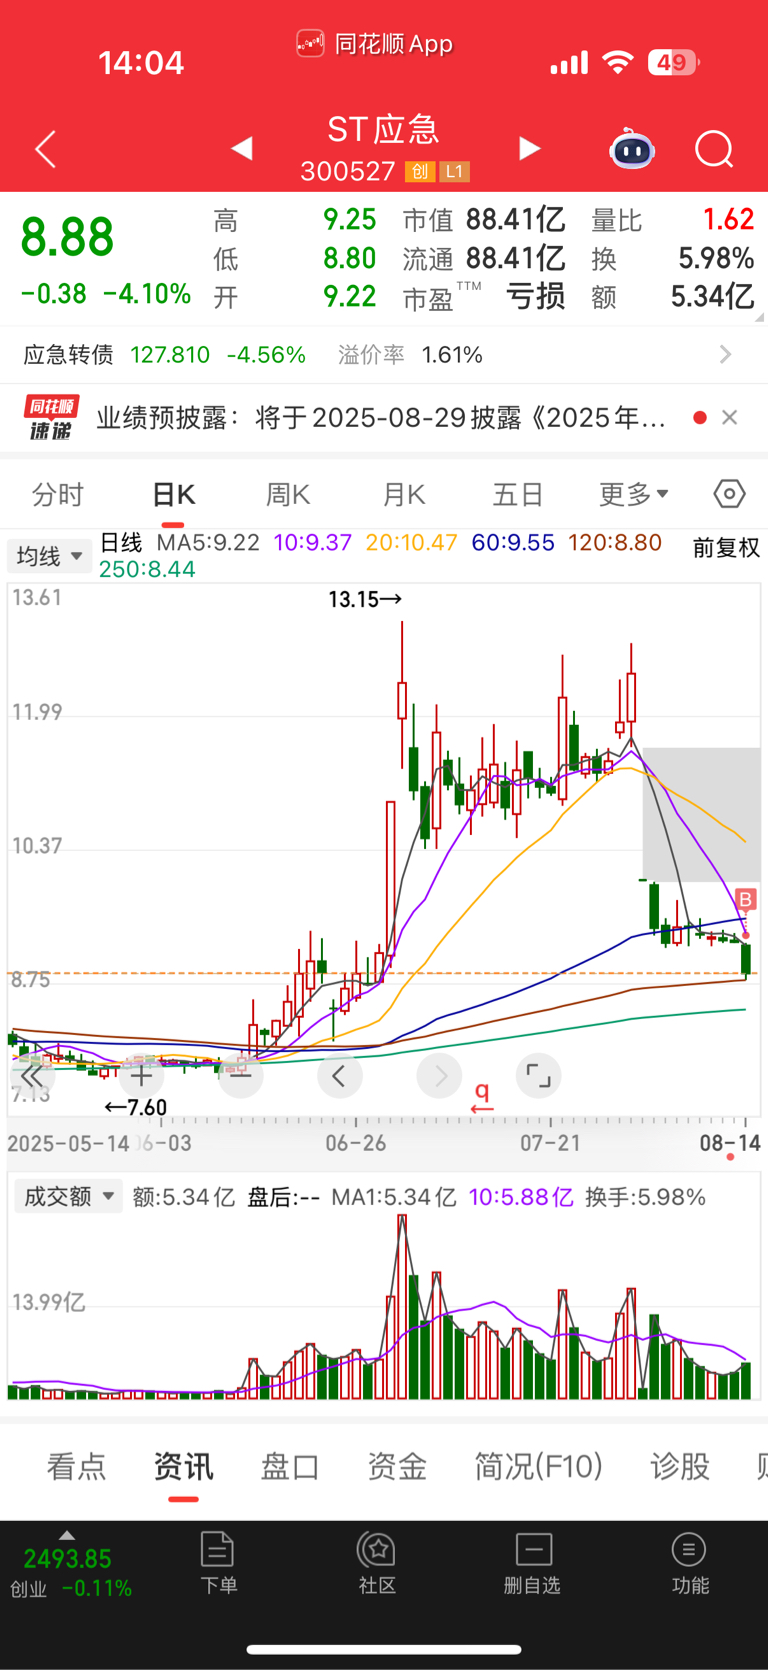
Task: Open the 简况(F10) section tab
Action: 538,1467
